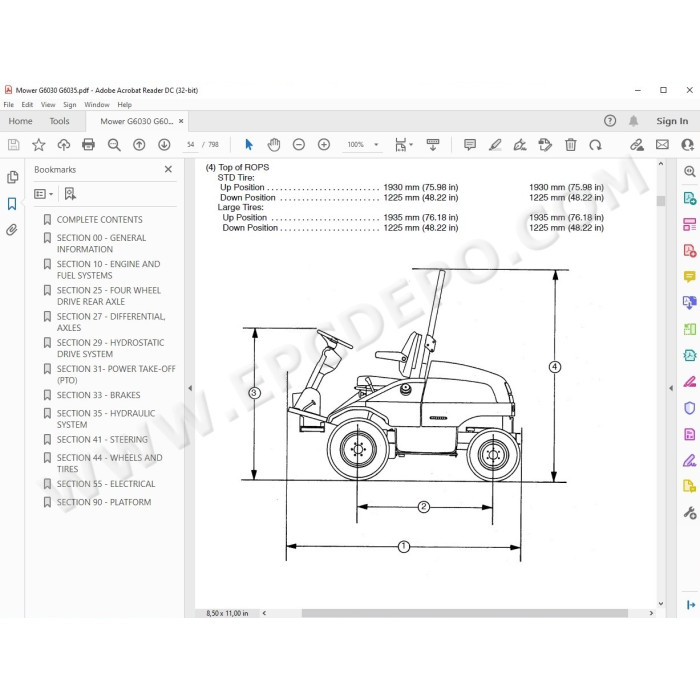Add the file to starred favorites
Image resolution: width=700 pixels, height=700 pixels.
39,145
